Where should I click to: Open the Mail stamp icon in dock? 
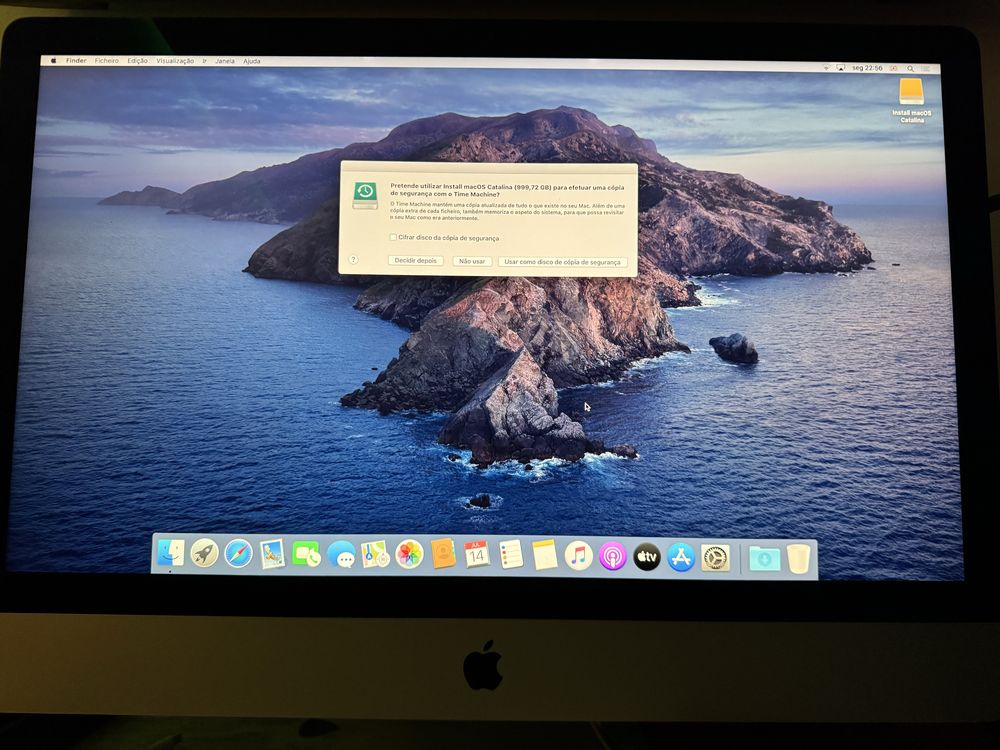pos(272,554)
